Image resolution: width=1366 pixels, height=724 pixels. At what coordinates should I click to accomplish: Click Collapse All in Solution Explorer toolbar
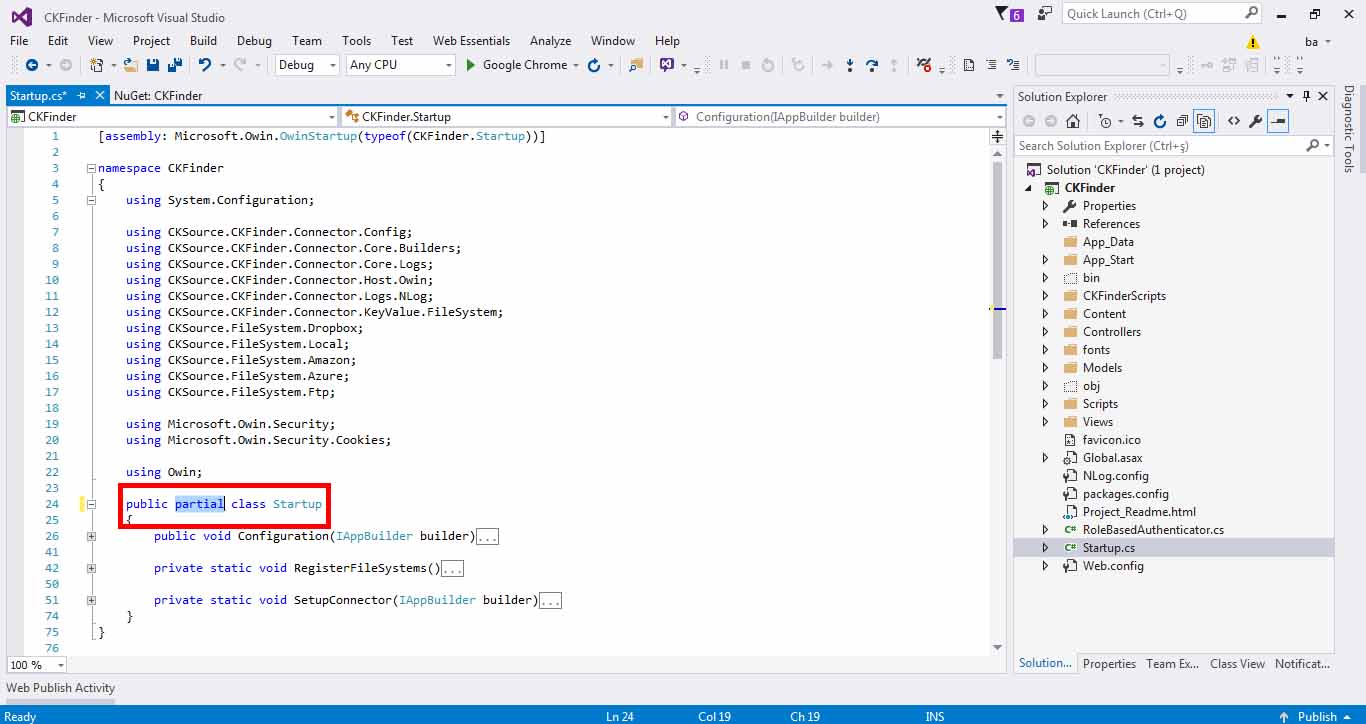point(1182,121)
